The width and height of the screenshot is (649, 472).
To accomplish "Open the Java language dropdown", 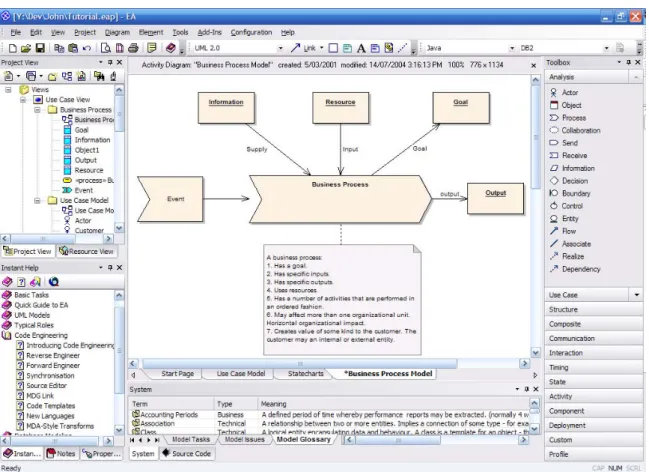I will click(512, 48).
